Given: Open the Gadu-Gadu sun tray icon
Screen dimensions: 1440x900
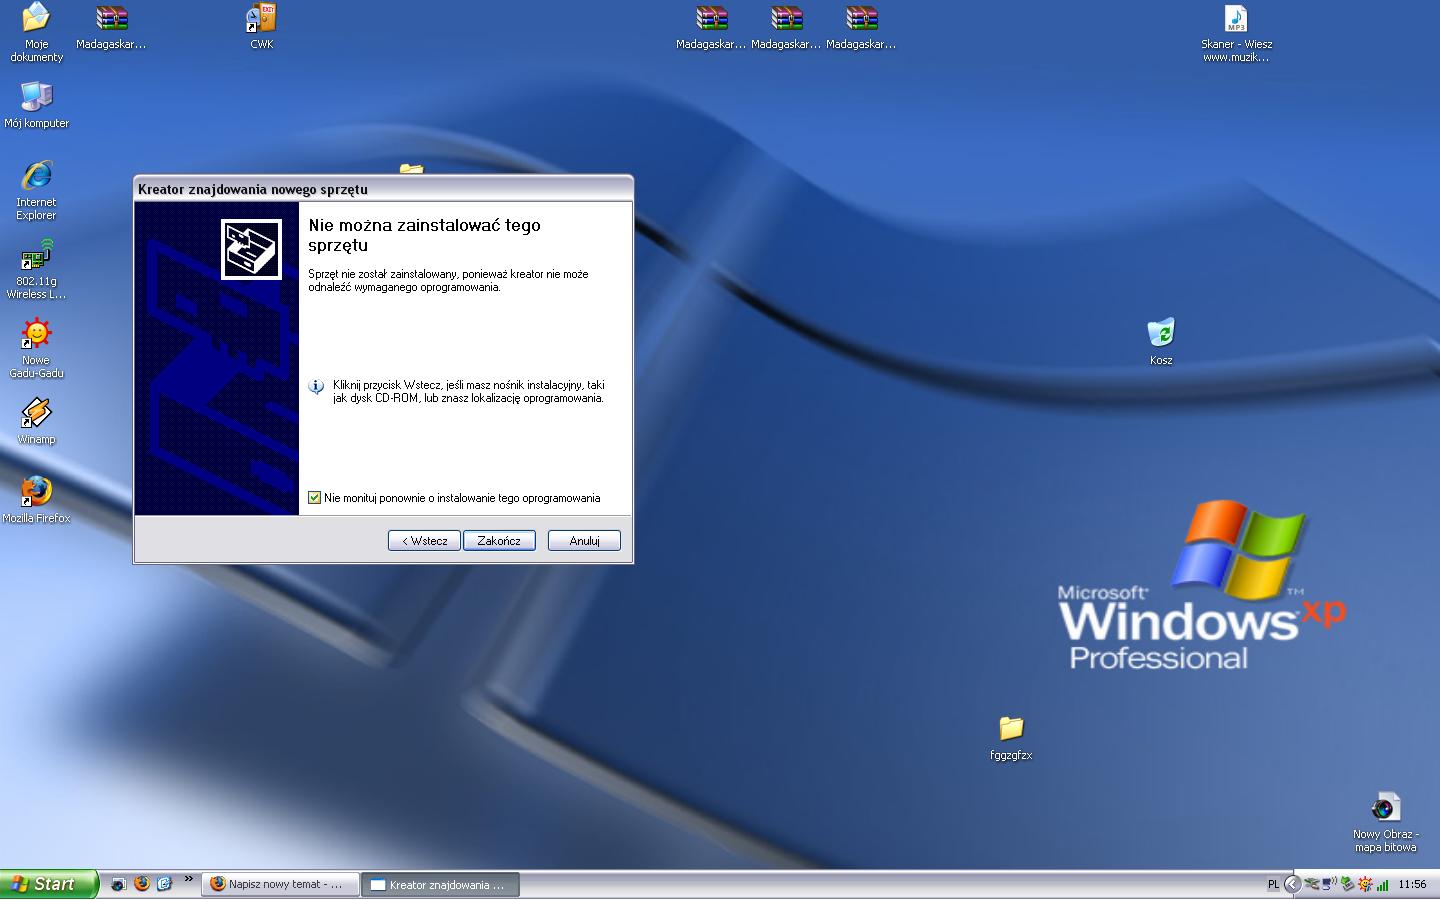Looking at the screenshot, I should 1365,884.
